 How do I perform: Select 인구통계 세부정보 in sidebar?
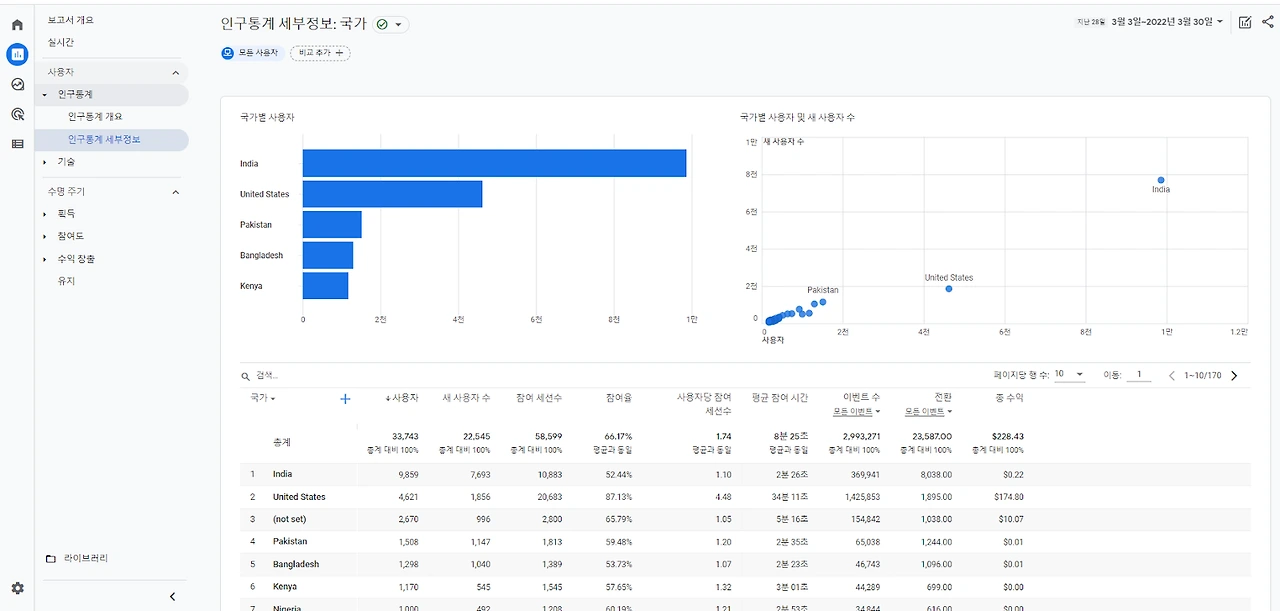[x=104, y=140]
